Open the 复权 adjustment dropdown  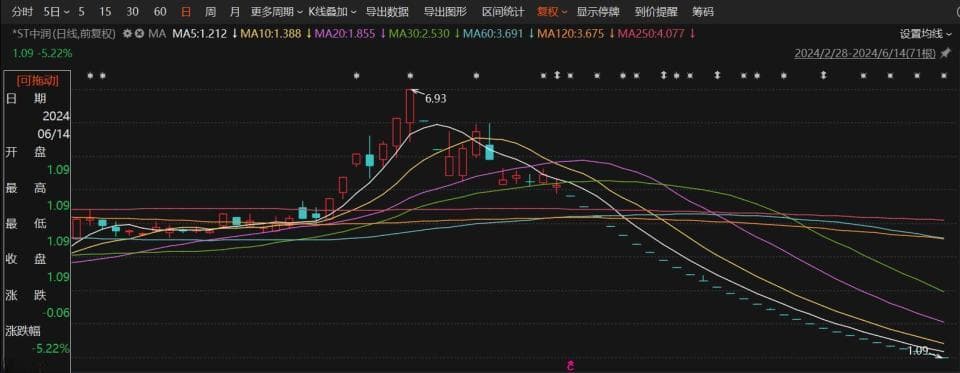point(552,12)
